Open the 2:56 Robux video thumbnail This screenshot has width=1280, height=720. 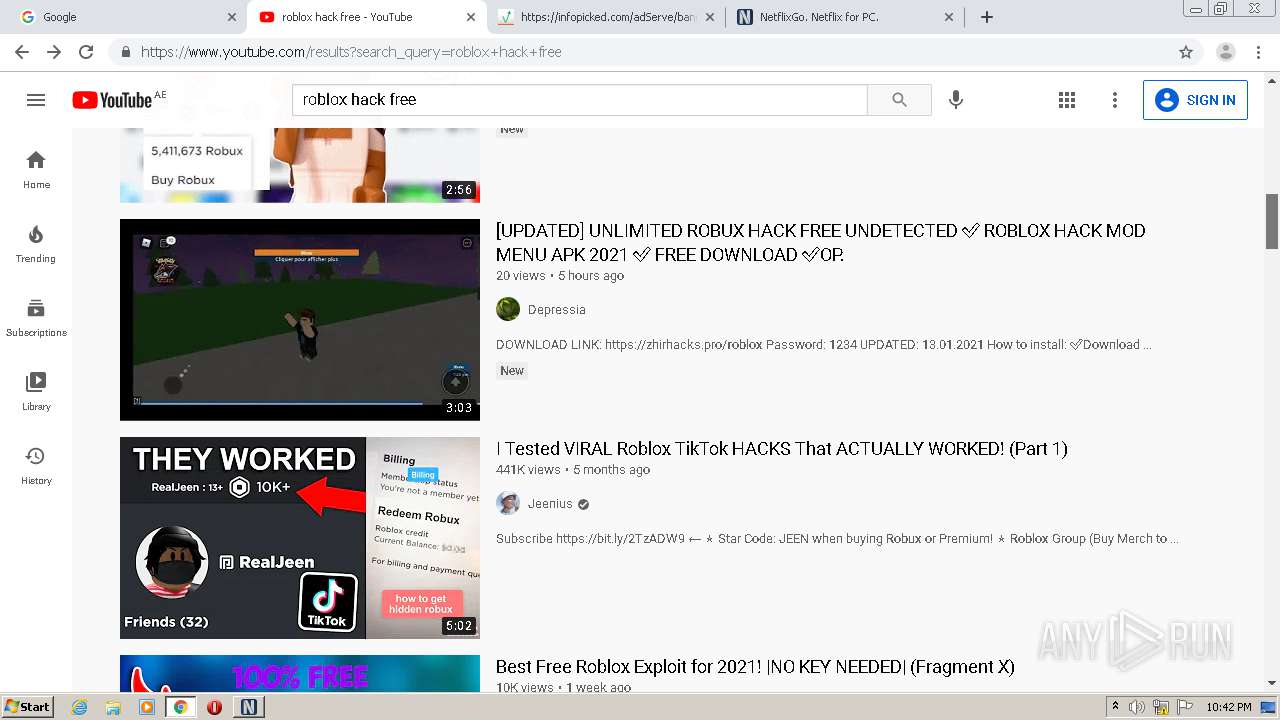click(x=300, y=165)
